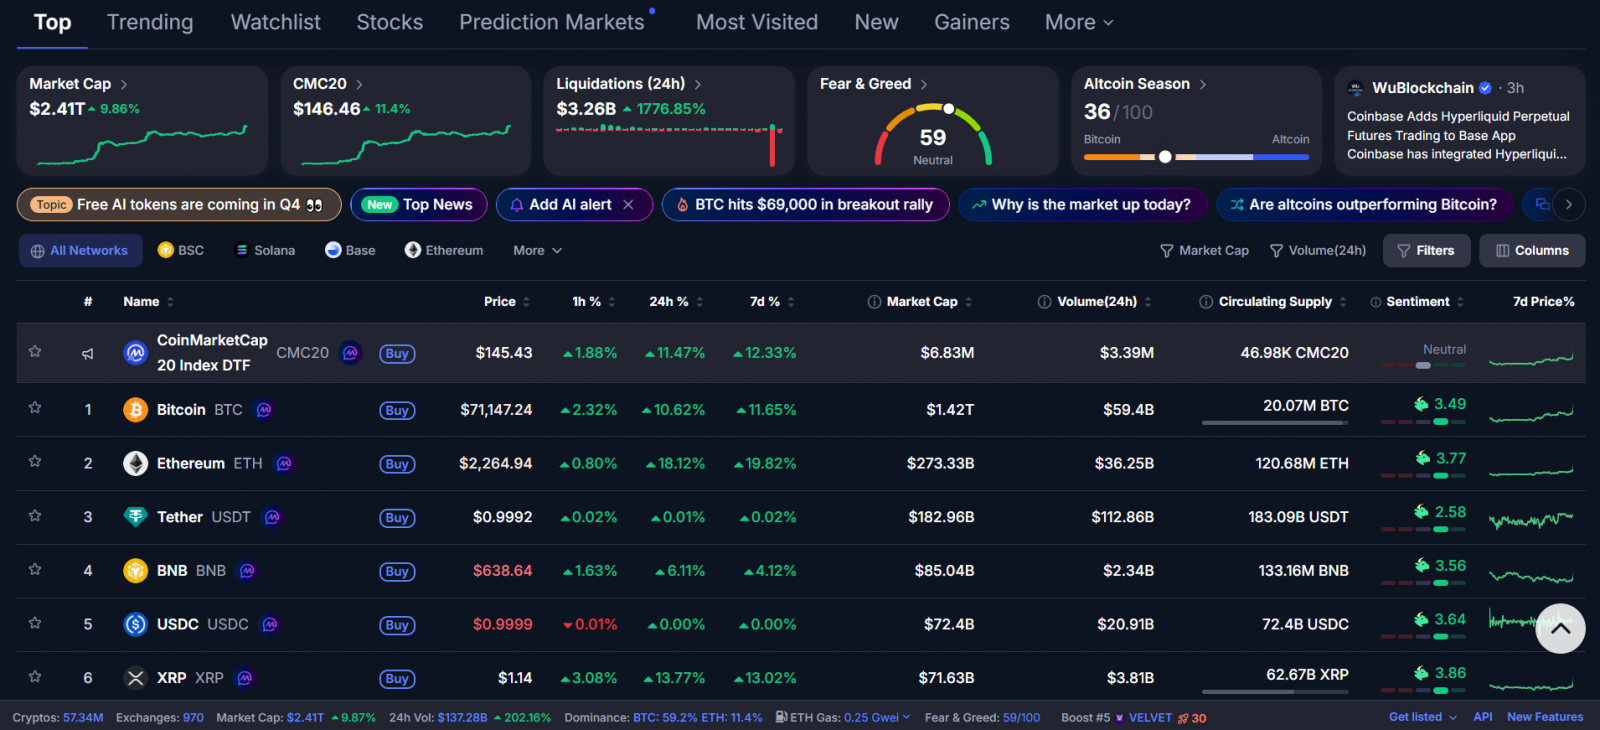The image size is (1600, 730).
Task: Sort table by Name column
Action: (149, 302)
